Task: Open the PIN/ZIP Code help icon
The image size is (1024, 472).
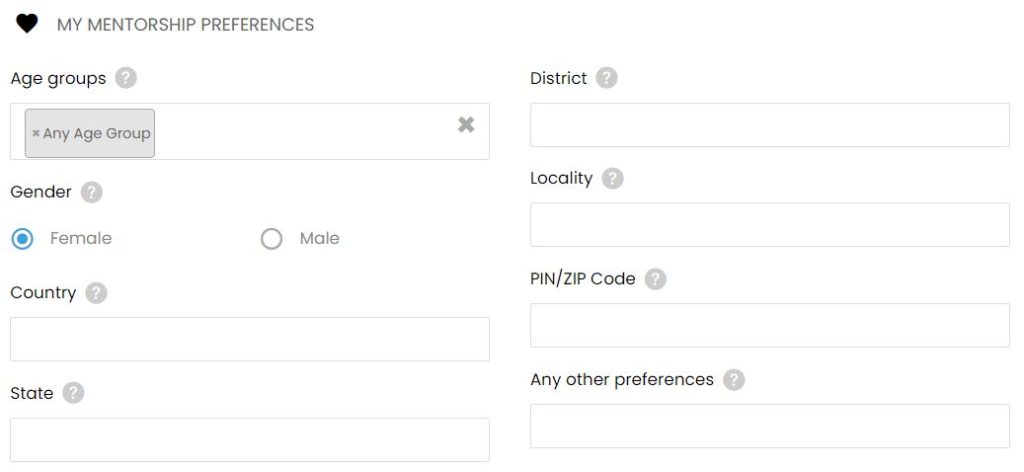Action: point(656,279)
